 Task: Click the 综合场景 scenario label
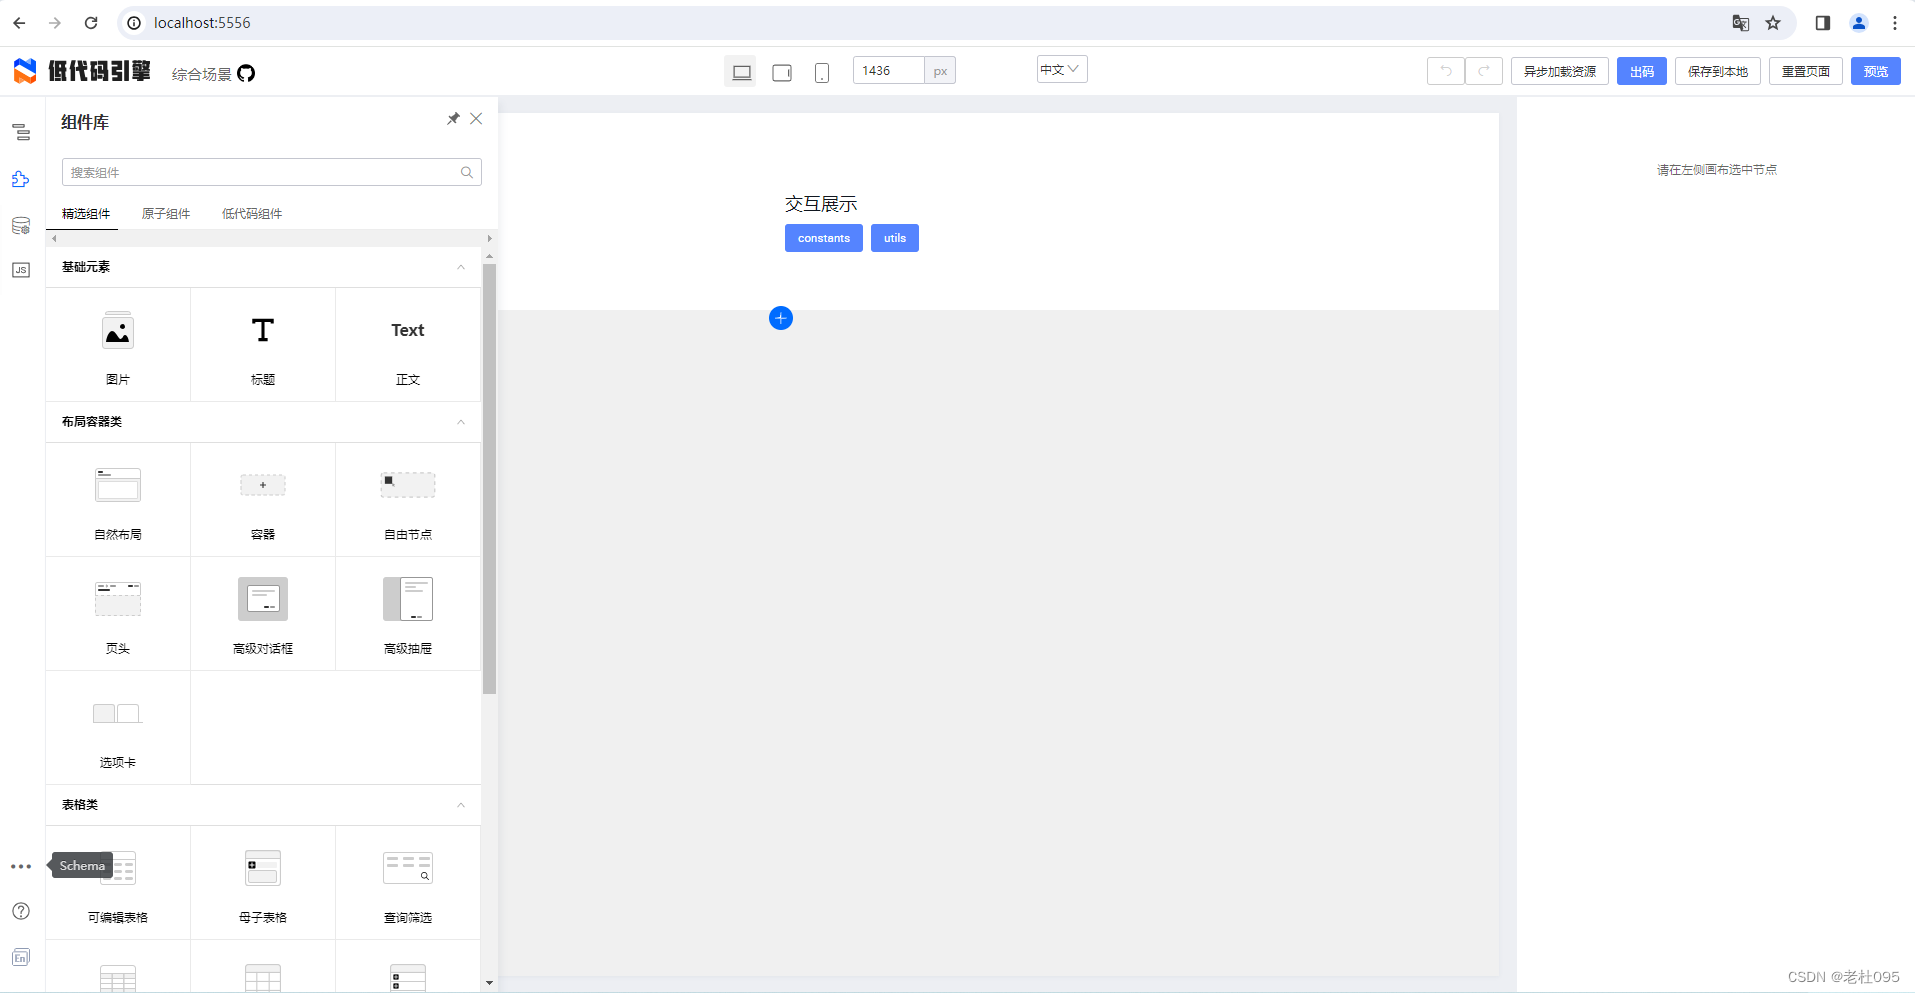[x=201, y=74]
